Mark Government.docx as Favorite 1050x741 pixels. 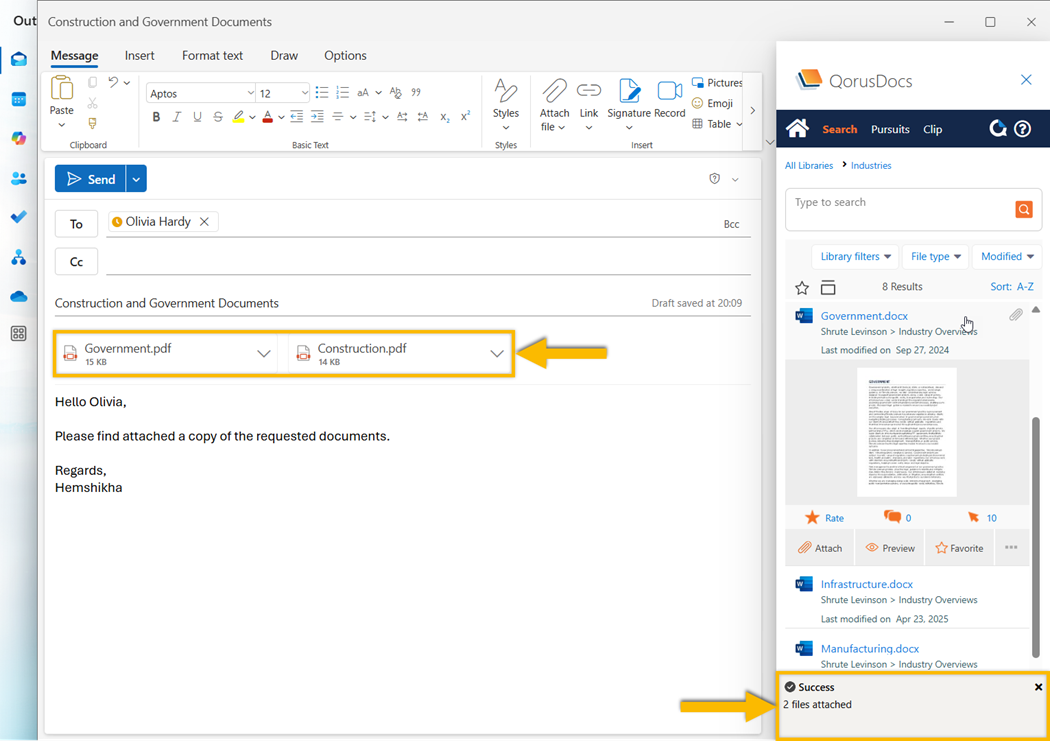click(959, 548)
